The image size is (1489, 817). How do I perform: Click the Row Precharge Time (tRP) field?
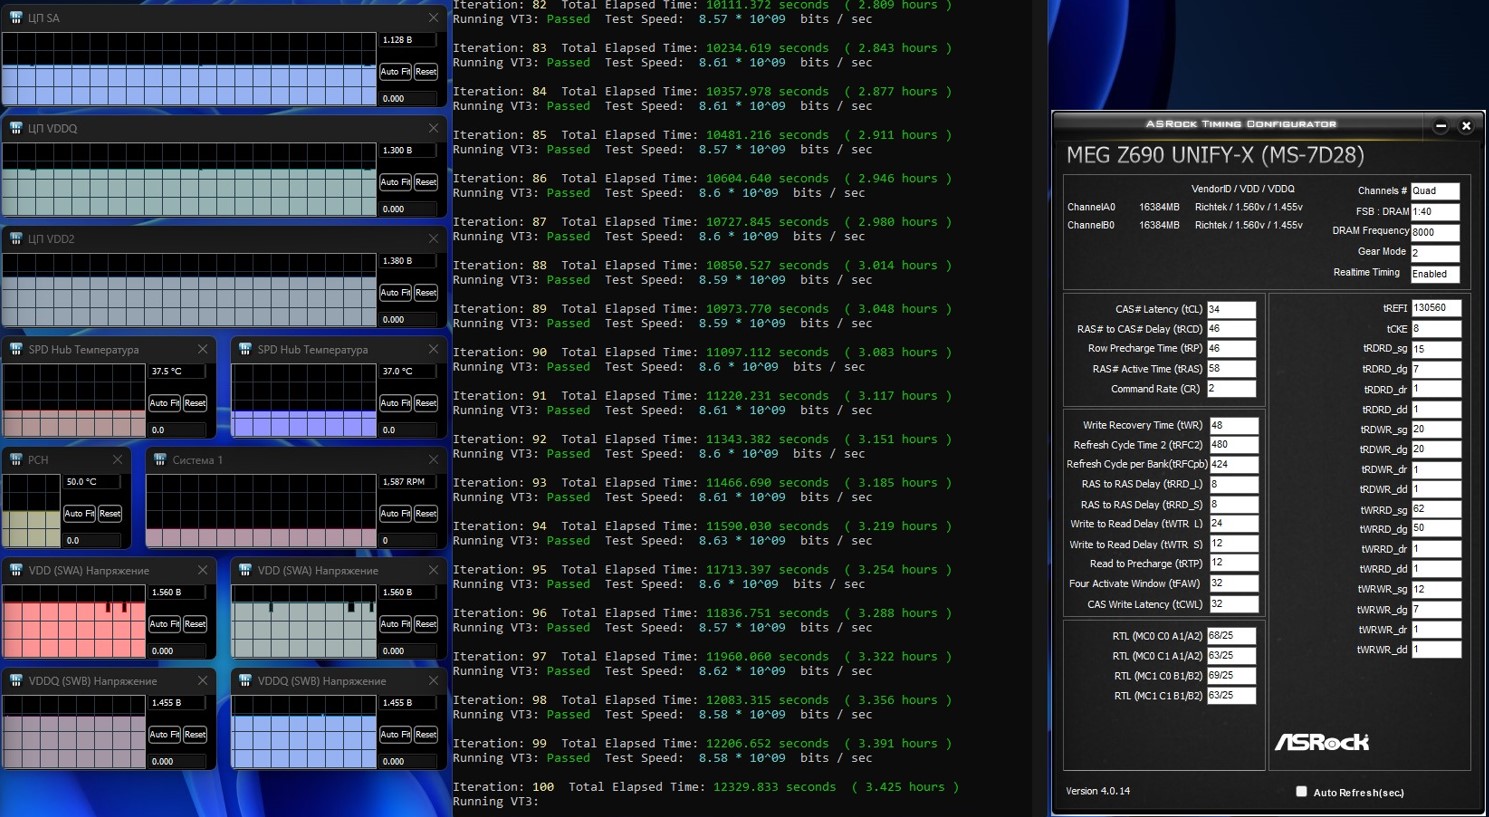click(1231, 349)
